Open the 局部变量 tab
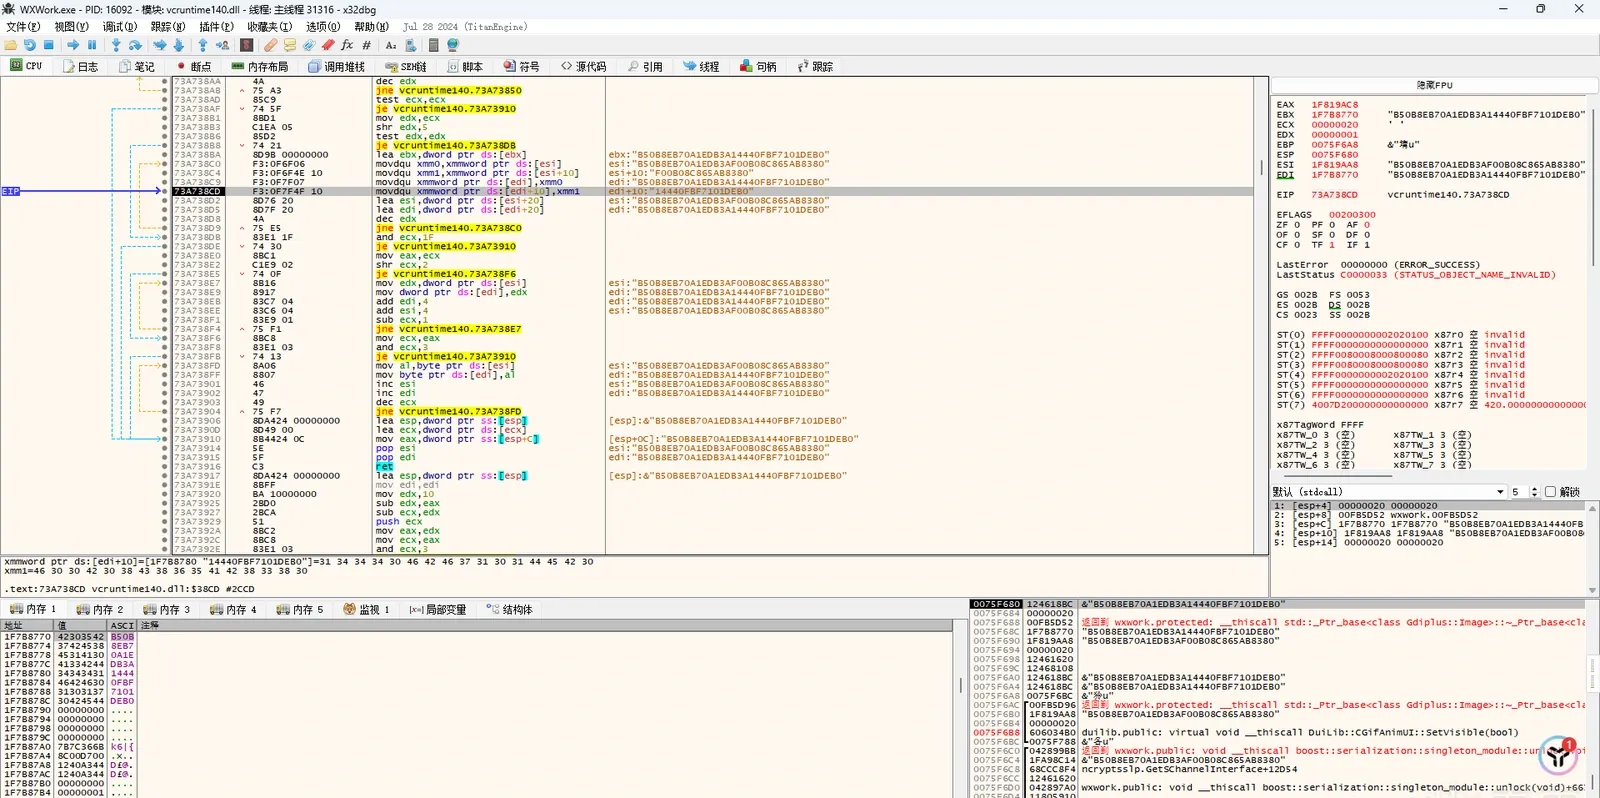 (437, 610)
